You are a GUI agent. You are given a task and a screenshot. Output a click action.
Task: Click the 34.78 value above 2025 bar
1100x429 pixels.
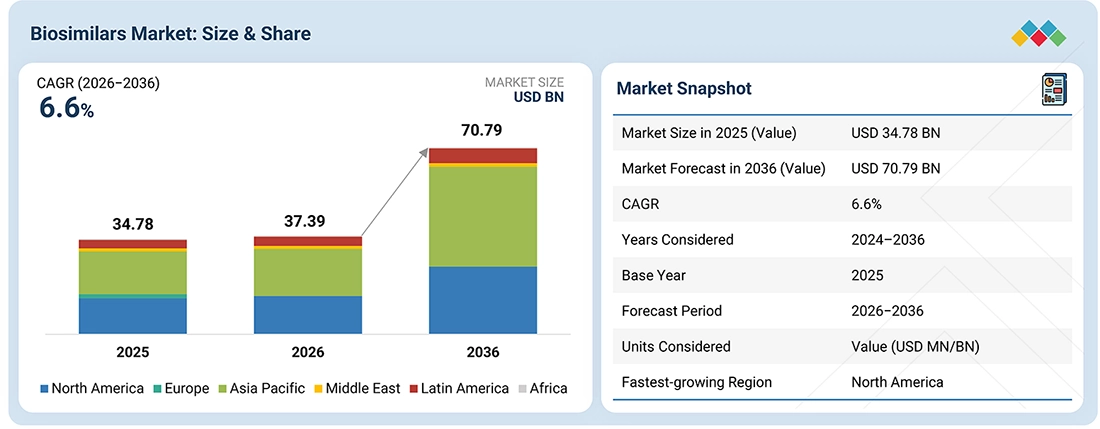[x=133, y=224]
